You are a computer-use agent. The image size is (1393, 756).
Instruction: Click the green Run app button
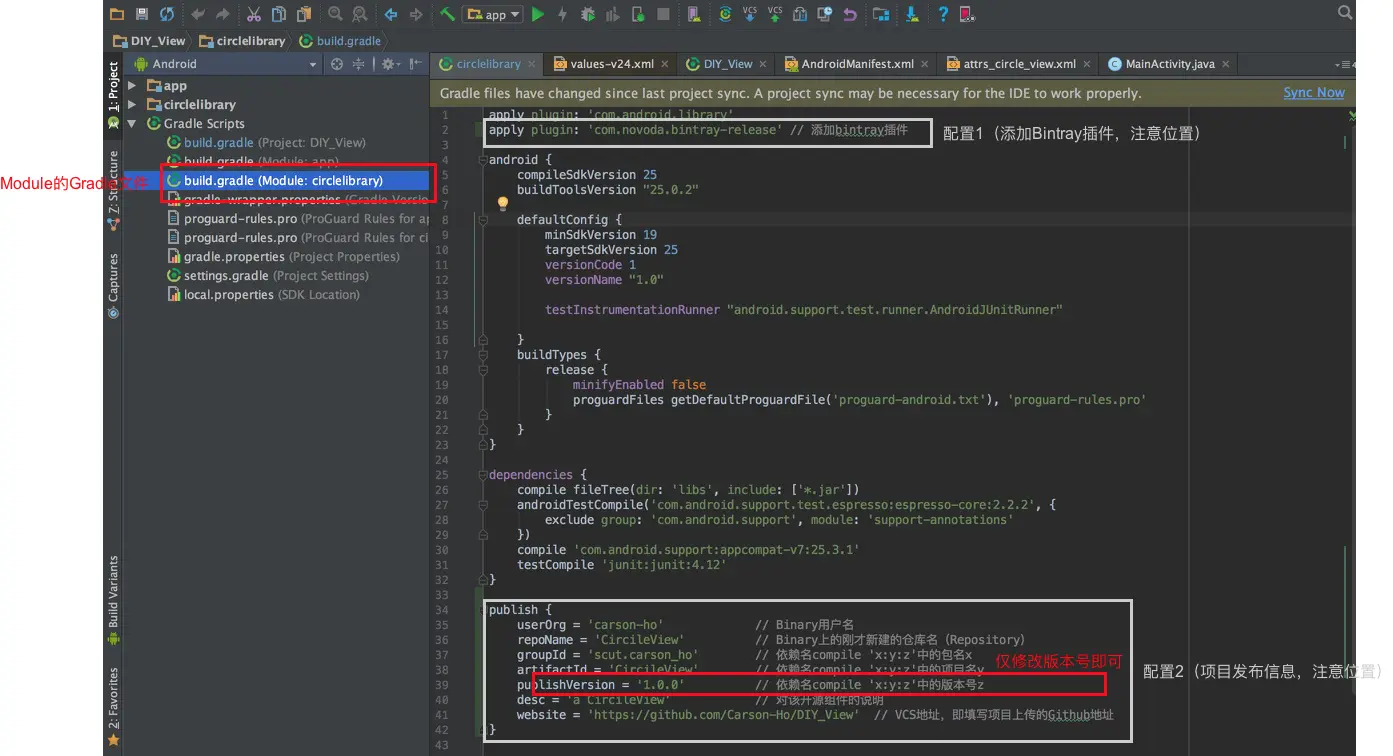pos(538,14)
